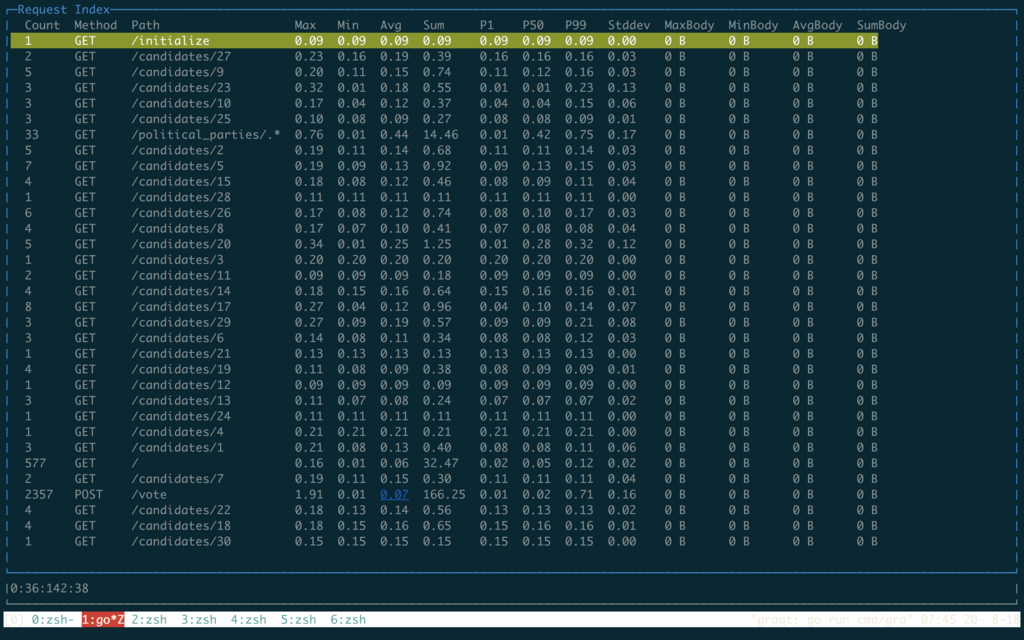
Task: Click the Avg column header
Action: (x=391, y=25)
